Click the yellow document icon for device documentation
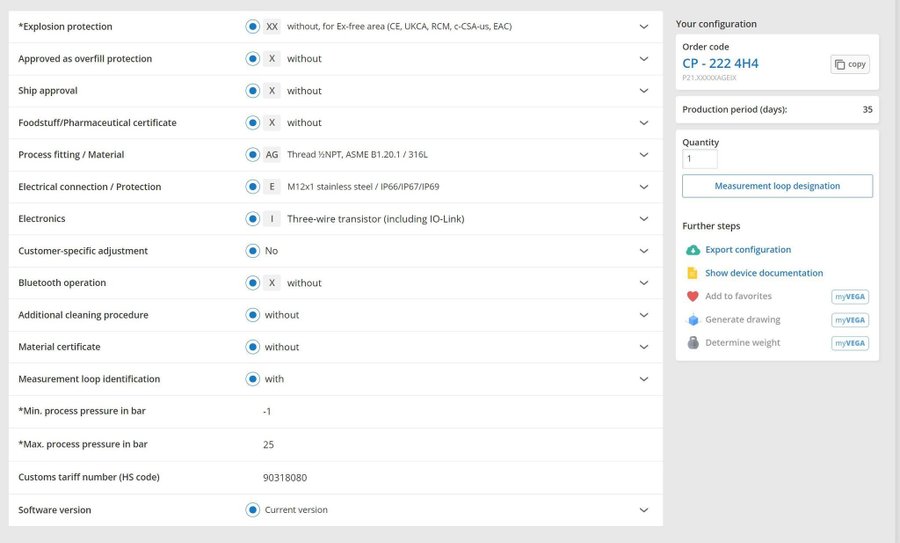Image resolution: width=900 pixels, height=543 pixels. click(692, 273)
